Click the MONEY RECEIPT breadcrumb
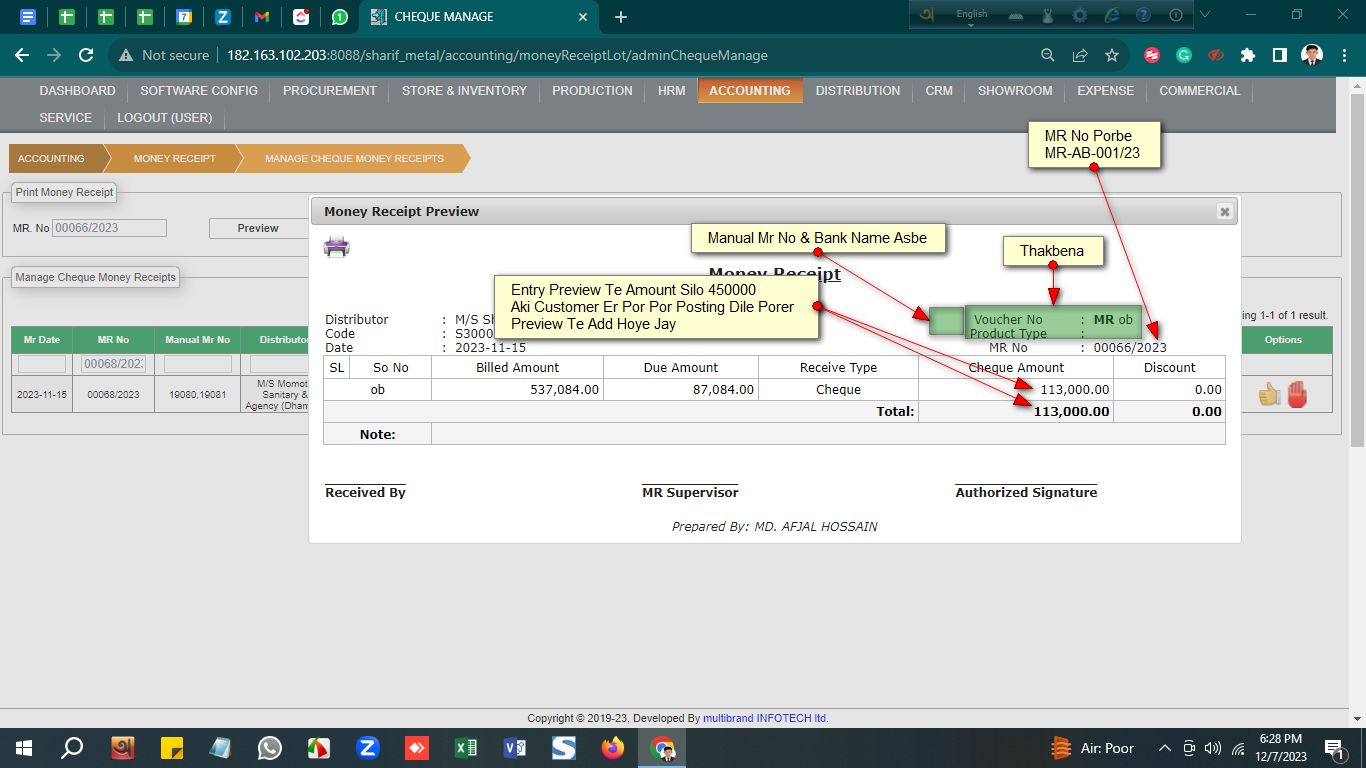The width and height of the screenshot is (1366, 768). pyautogui.click(x=175, y=158)
